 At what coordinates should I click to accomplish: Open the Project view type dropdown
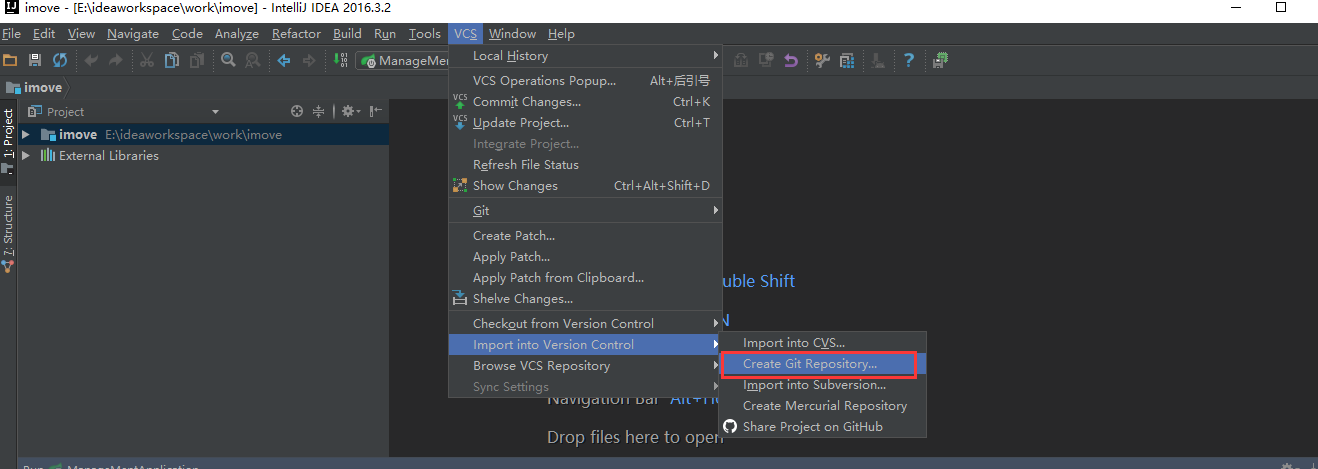pos(215,112)
